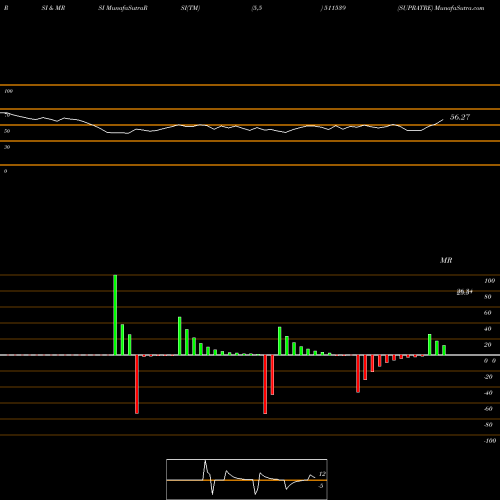Click the 50 label on RSI axis
500x500 pixels.
tap(7, 131)
